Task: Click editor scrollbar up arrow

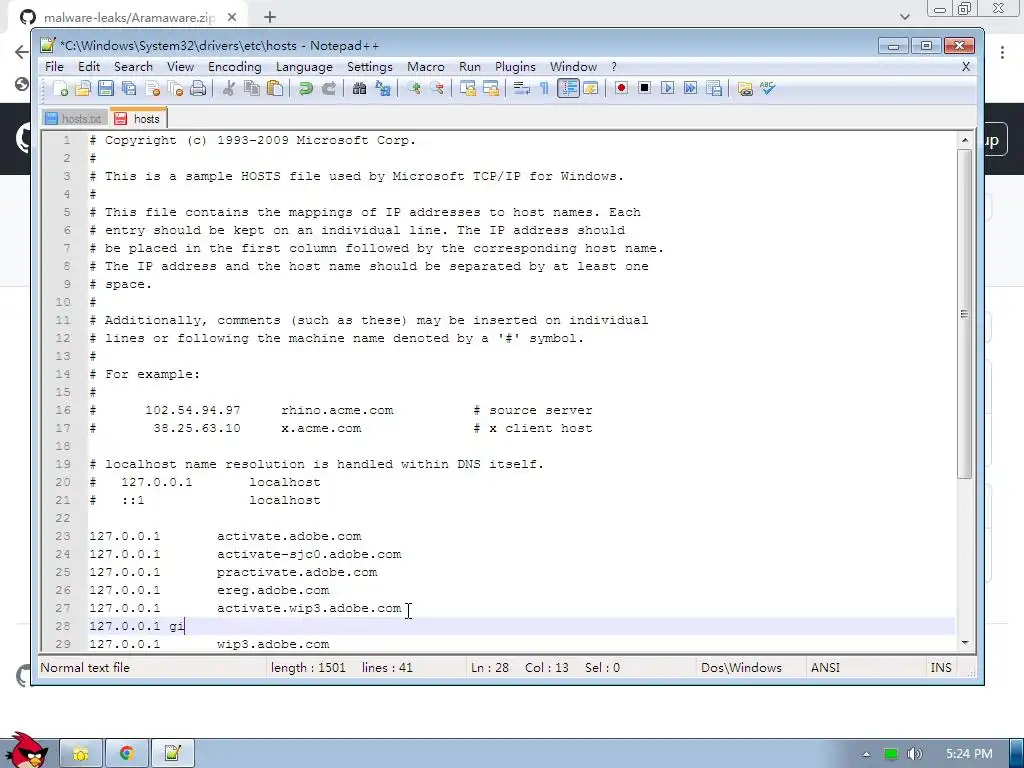Action: click(x=965, y=140)
